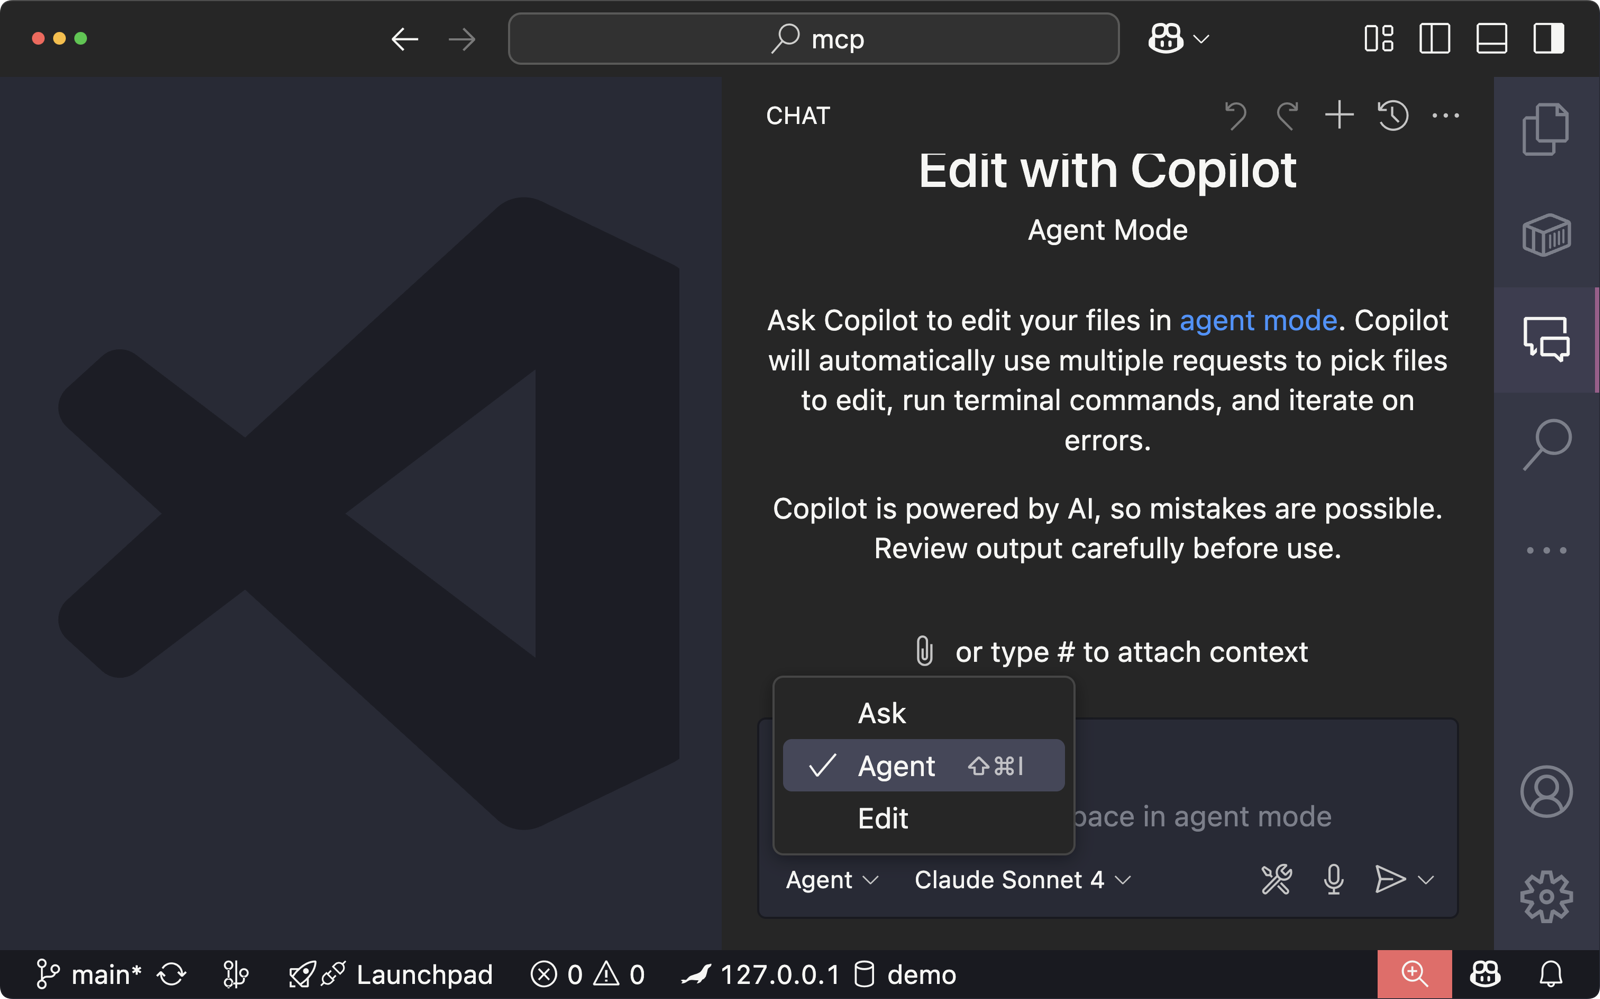
Task: Open chat history with the clock icon
Action: click(1393, 115)
